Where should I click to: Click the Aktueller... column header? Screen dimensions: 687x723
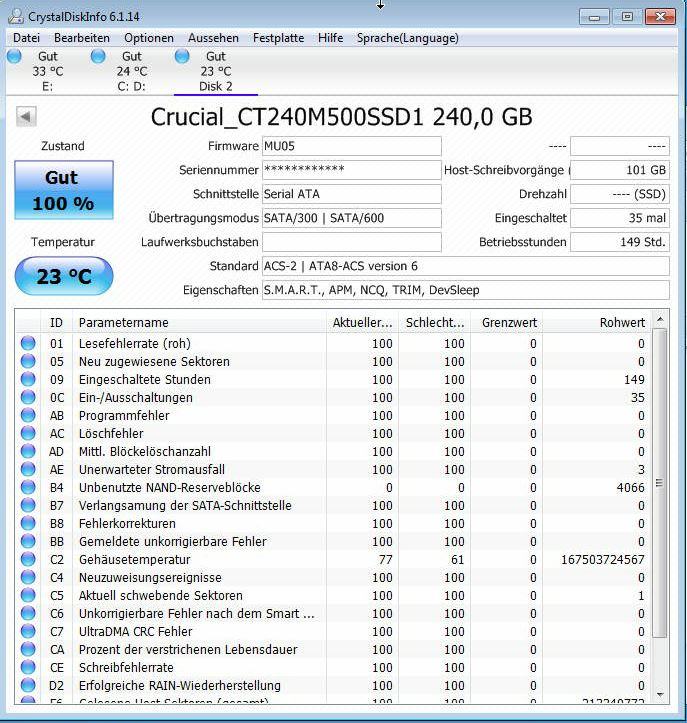point(362,323)
